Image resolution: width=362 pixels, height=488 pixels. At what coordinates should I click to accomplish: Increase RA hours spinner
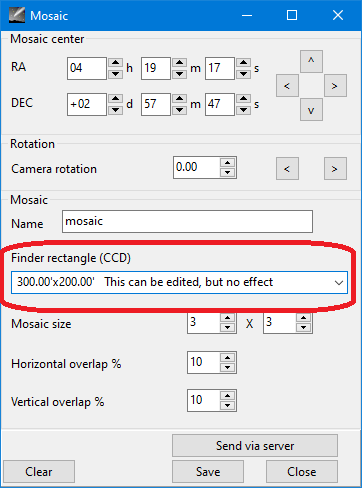116,63
